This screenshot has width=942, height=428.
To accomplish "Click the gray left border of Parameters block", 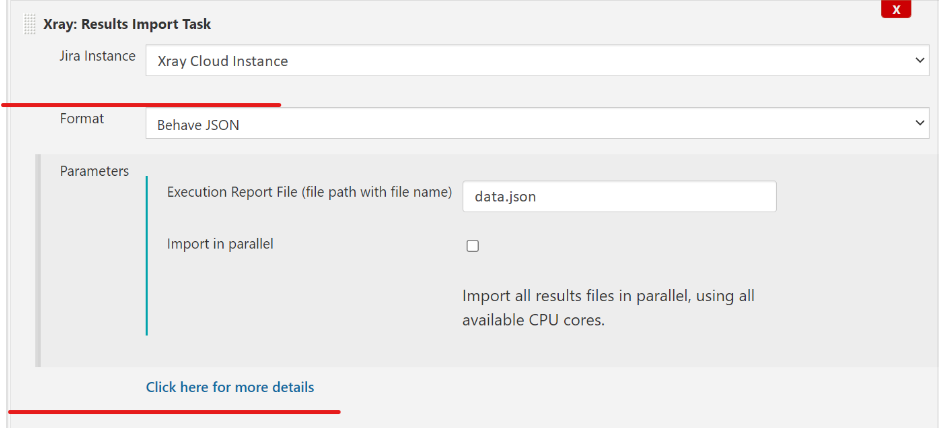I will click(x=38, y=260).
